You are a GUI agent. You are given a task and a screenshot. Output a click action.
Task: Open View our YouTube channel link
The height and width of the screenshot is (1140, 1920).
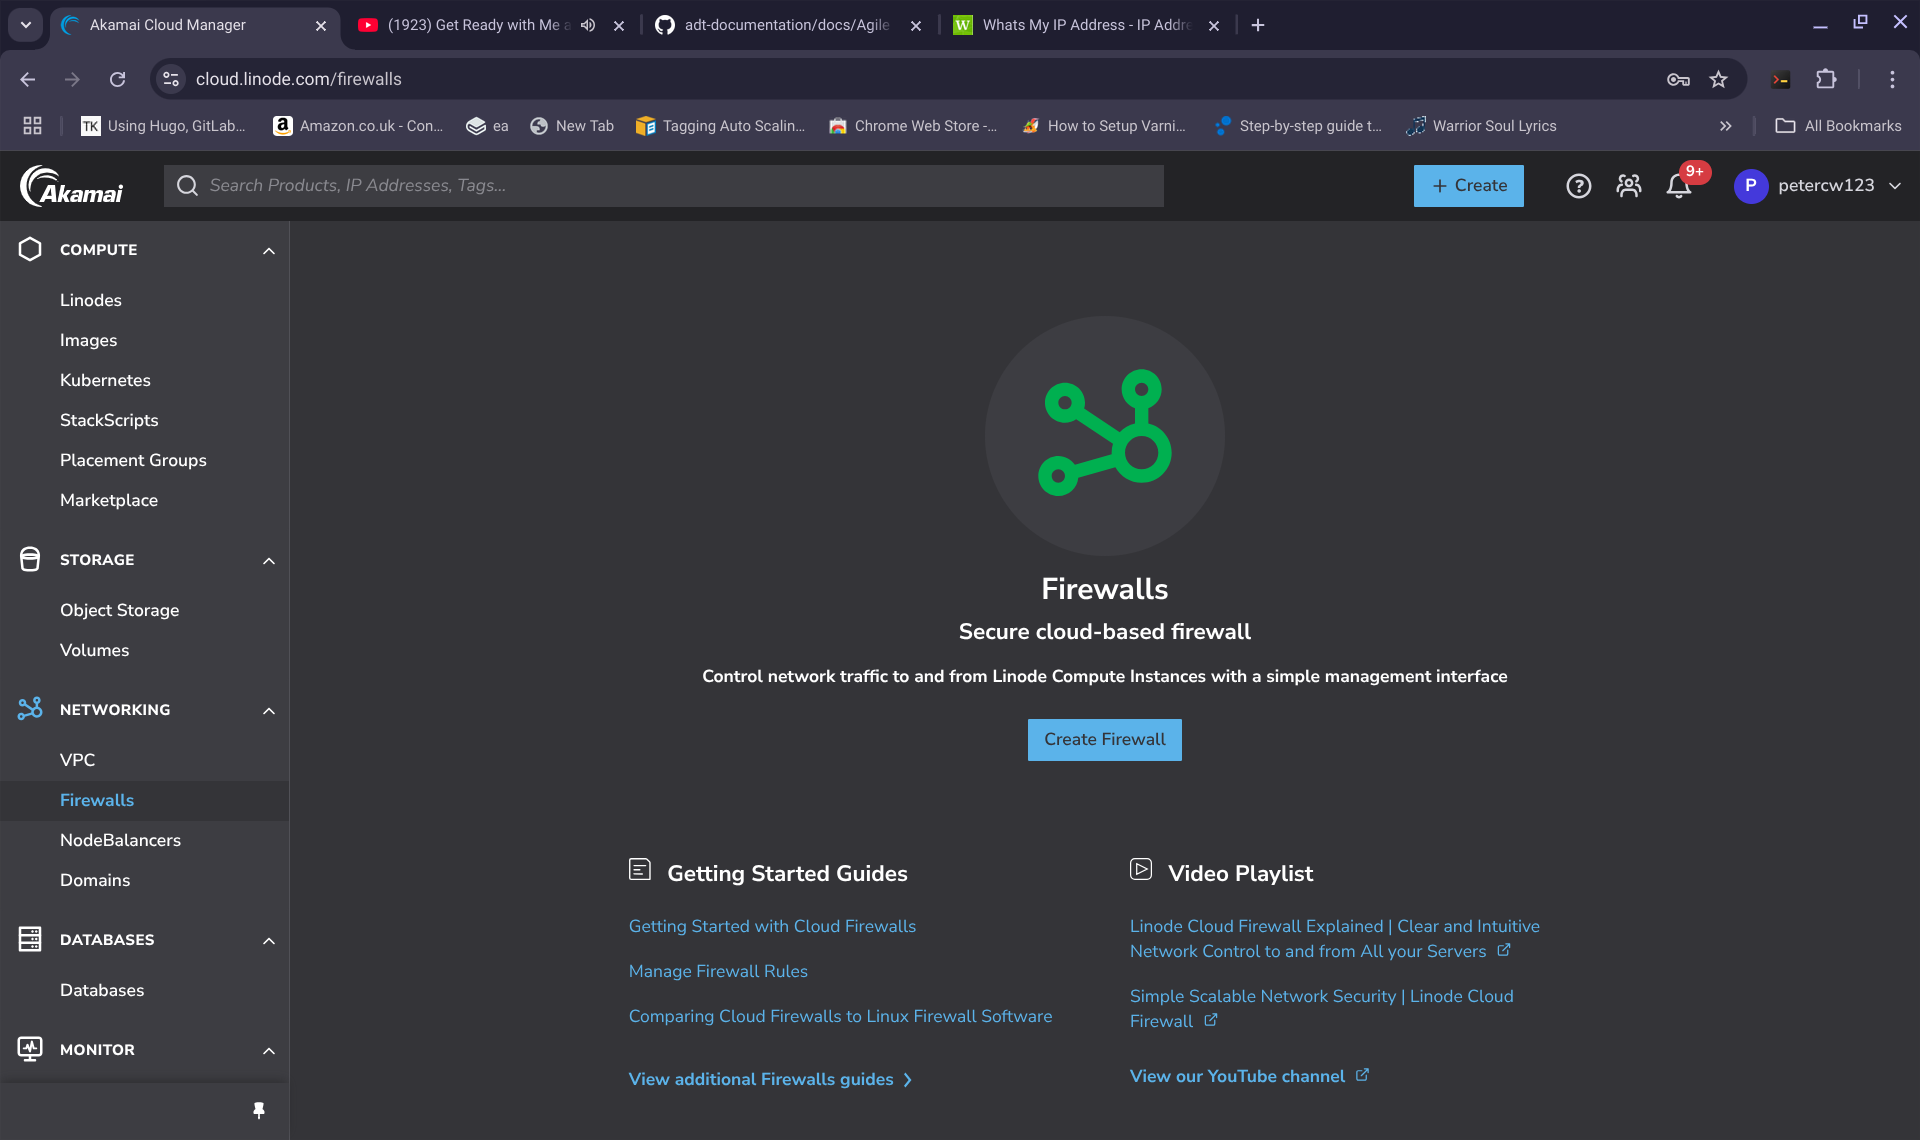tap(1237, 1076)
